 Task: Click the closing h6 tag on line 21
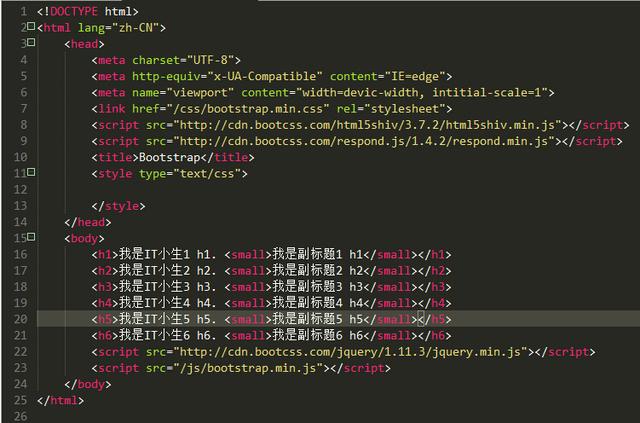pyautogui.click(x=433, y=336)
